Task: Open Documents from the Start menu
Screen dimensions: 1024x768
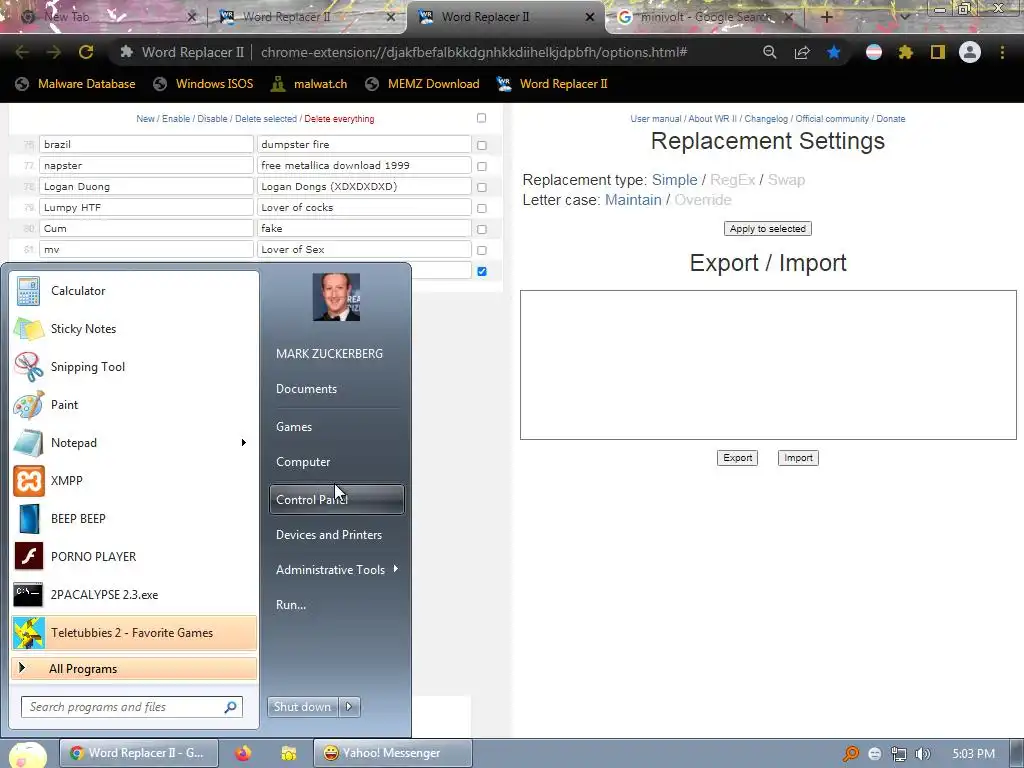Action: click(x=306, y=389)
